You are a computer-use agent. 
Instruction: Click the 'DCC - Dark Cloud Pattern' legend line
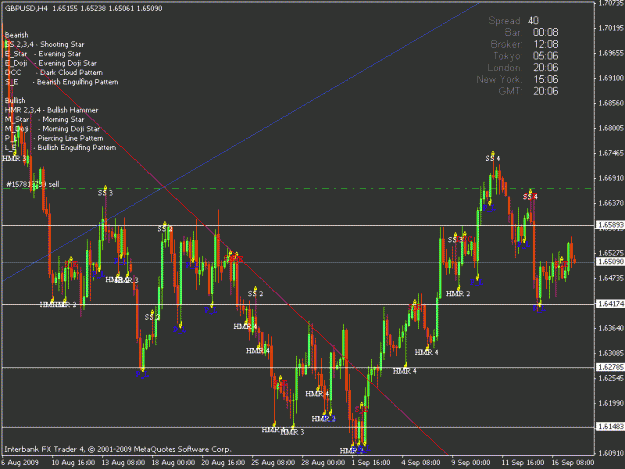click(x=54, y=73)
